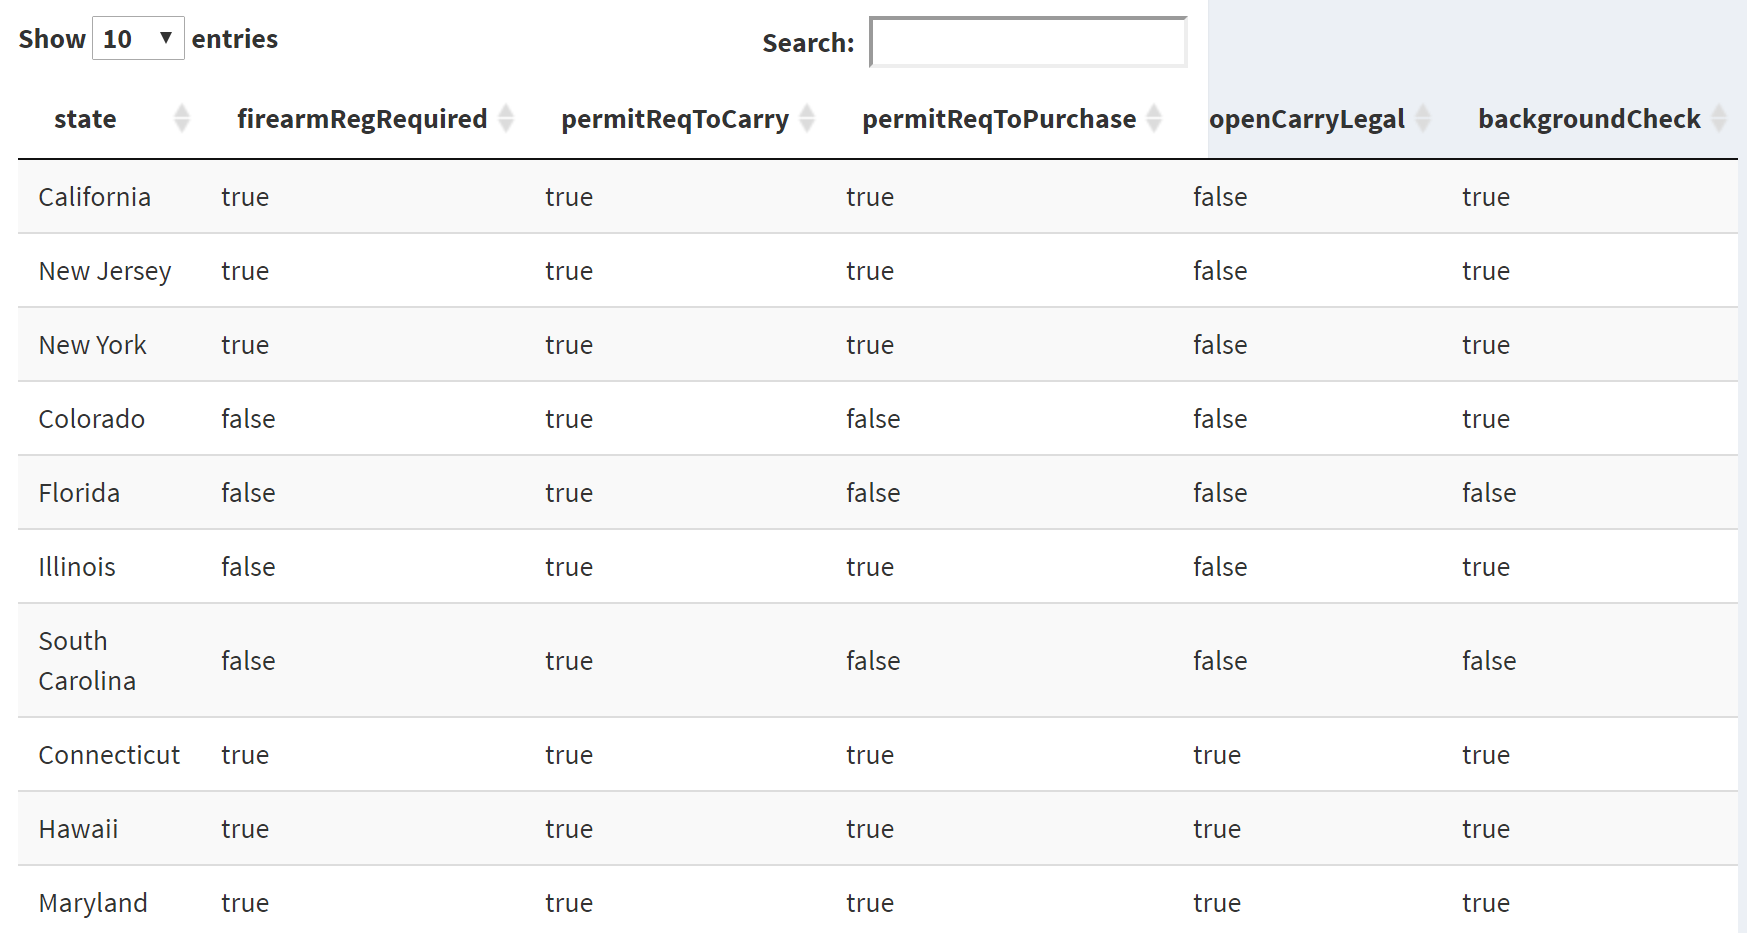1747x933 pixels.
Task: Sort table by state header text
Action: (x=85, y=120)
